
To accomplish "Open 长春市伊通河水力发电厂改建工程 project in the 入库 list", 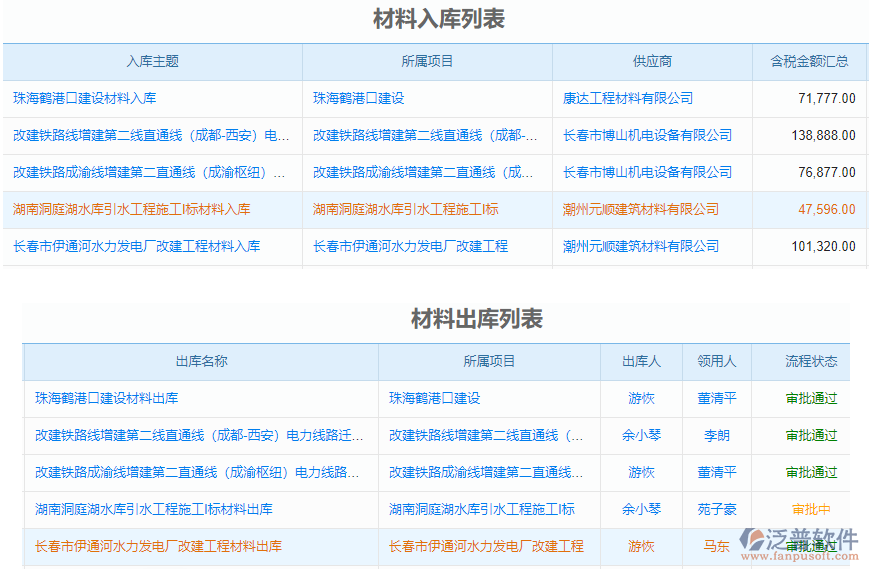I will (410, 247).
